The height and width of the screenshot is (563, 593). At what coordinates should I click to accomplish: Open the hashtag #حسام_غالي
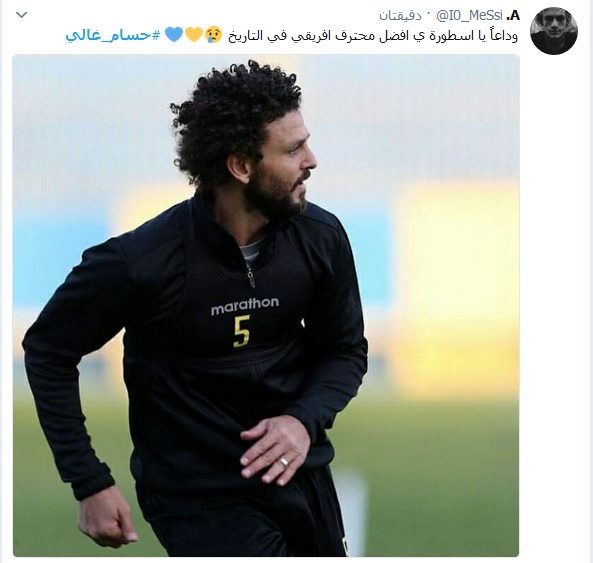(113, 35)
